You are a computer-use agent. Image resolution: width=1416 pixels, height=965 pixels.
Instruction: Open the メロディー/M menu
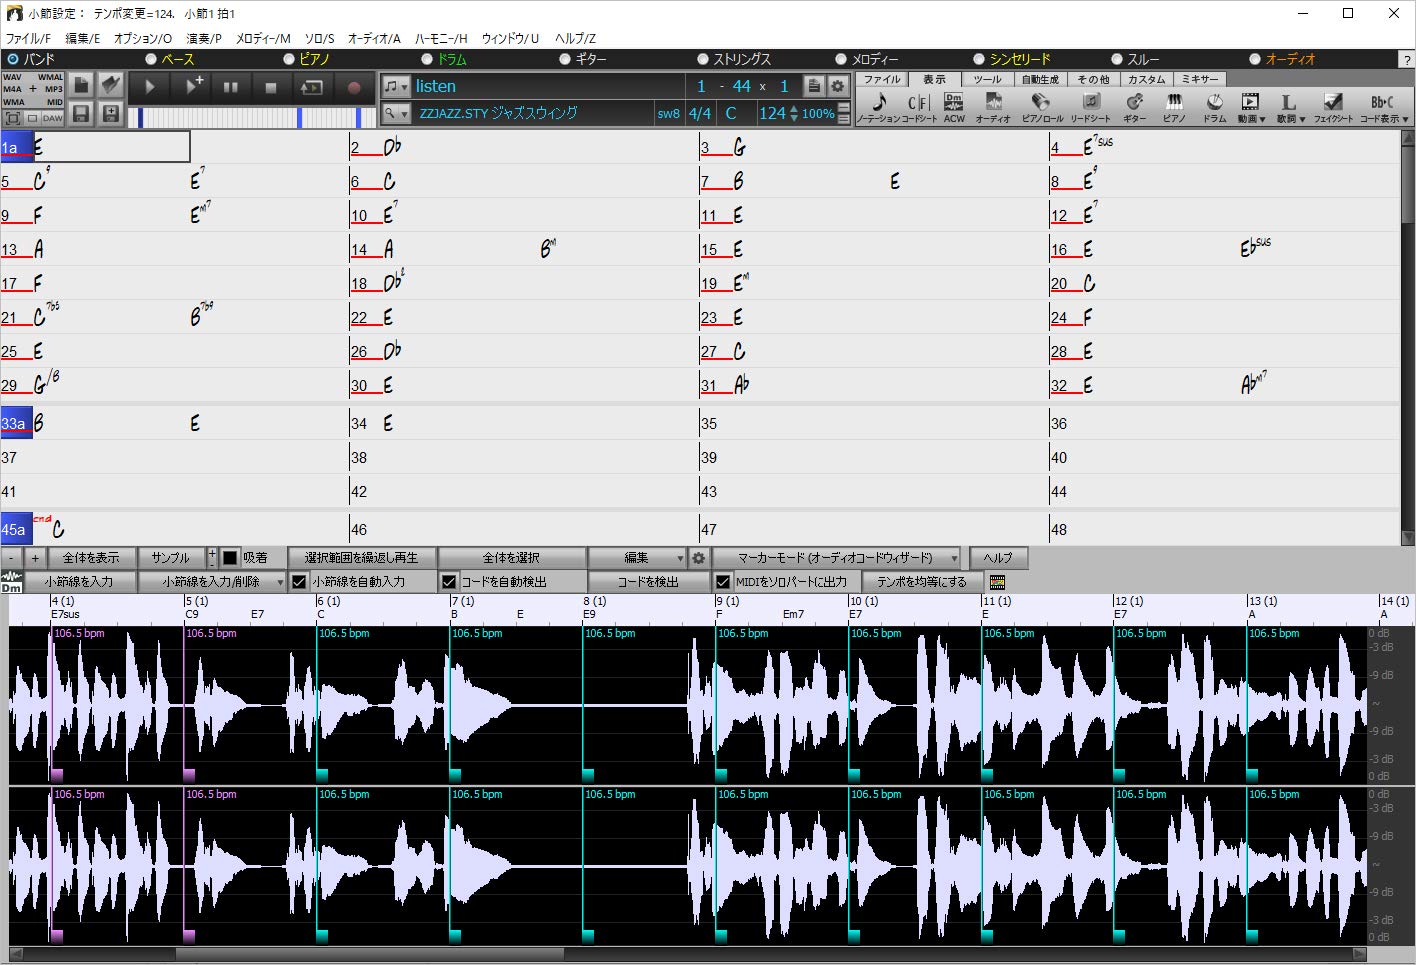tap(263, 38)
